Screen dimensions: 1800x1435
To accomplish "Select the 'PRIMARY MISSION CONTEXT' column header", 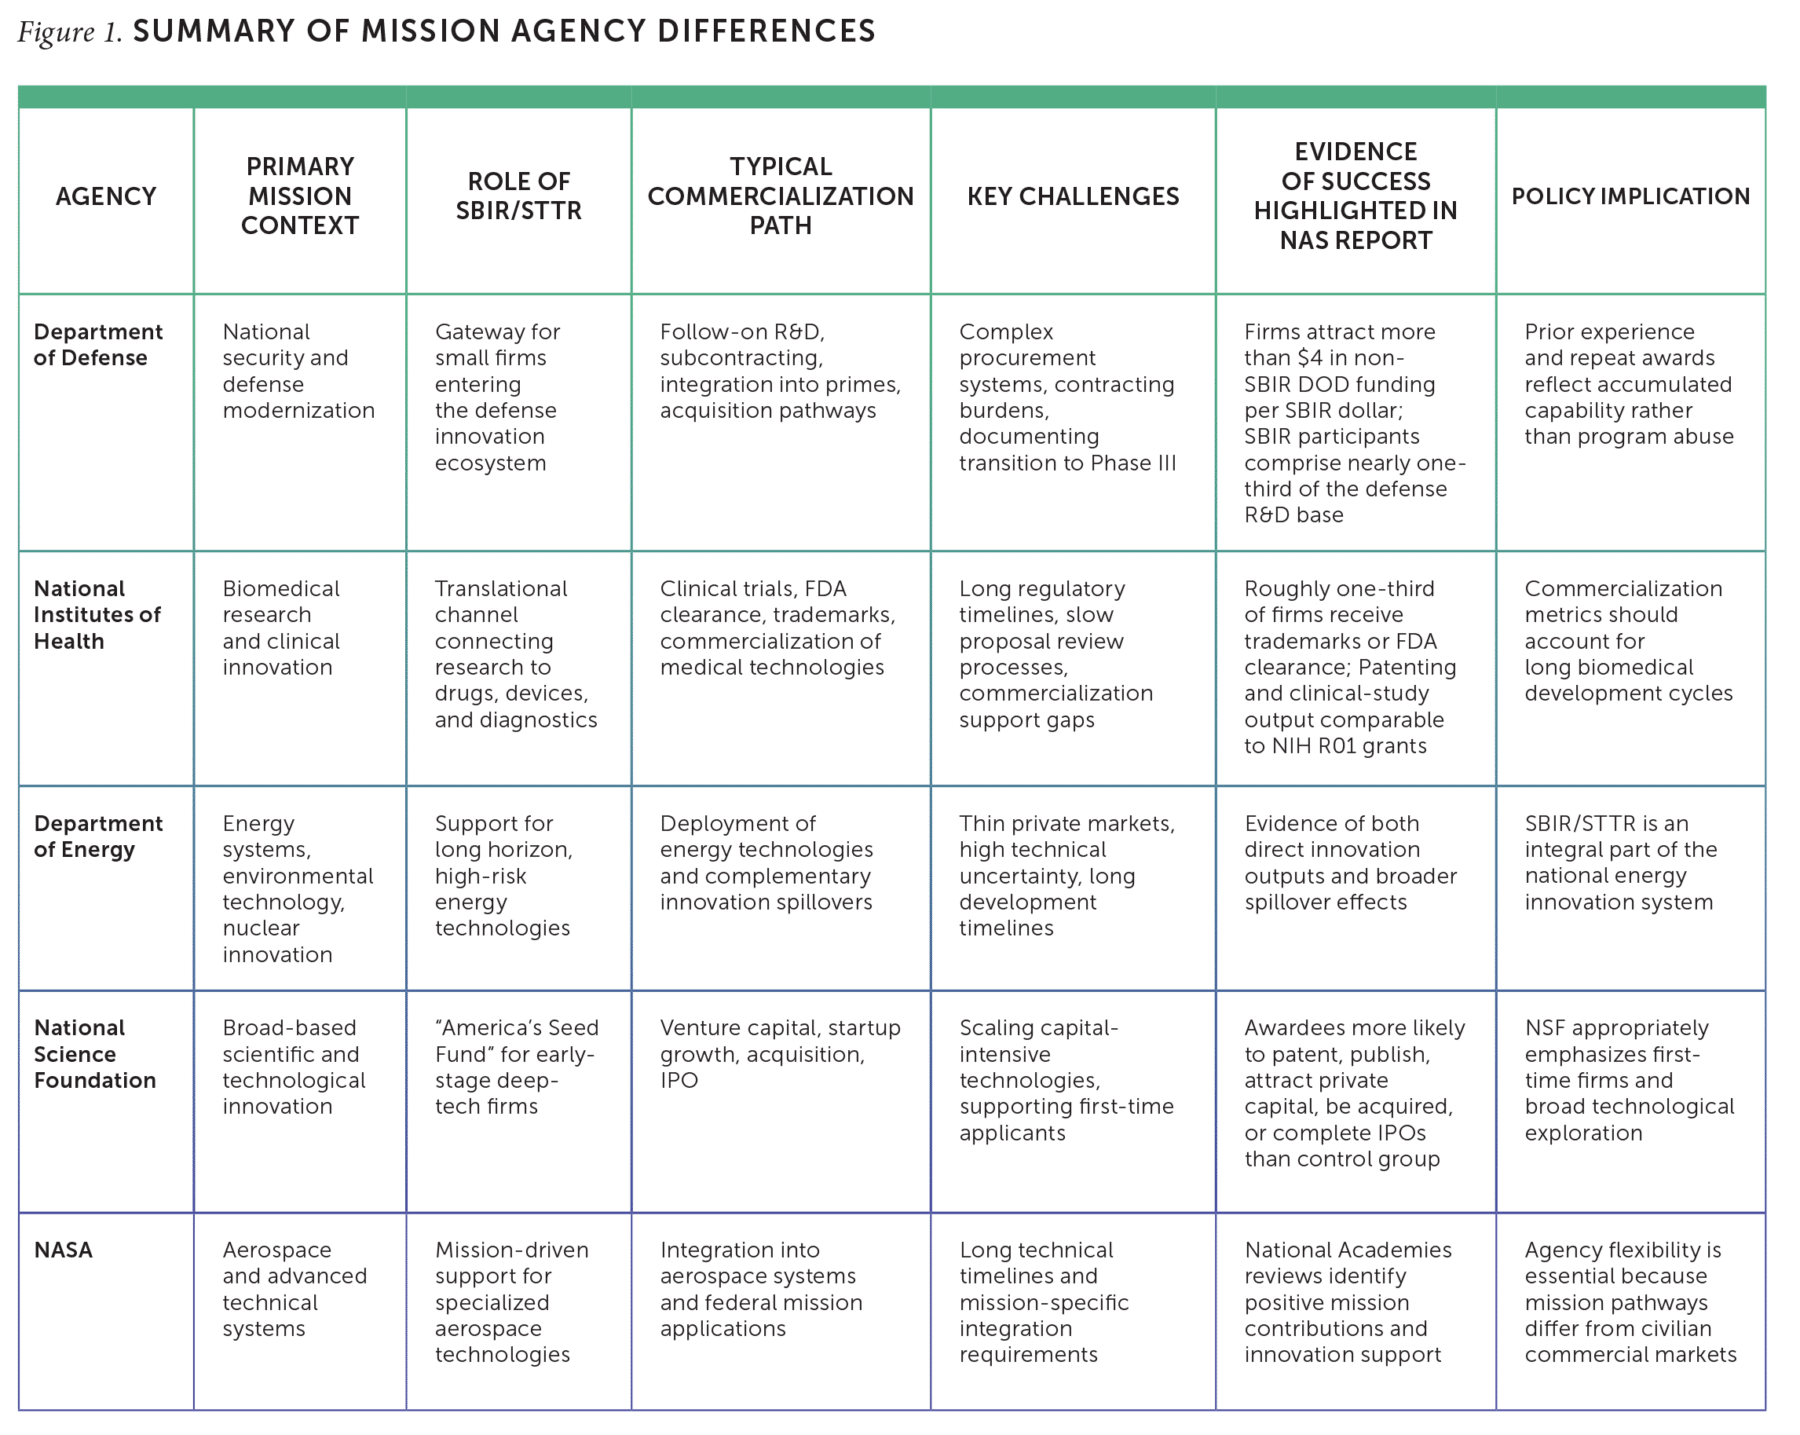I will point(300,196).
